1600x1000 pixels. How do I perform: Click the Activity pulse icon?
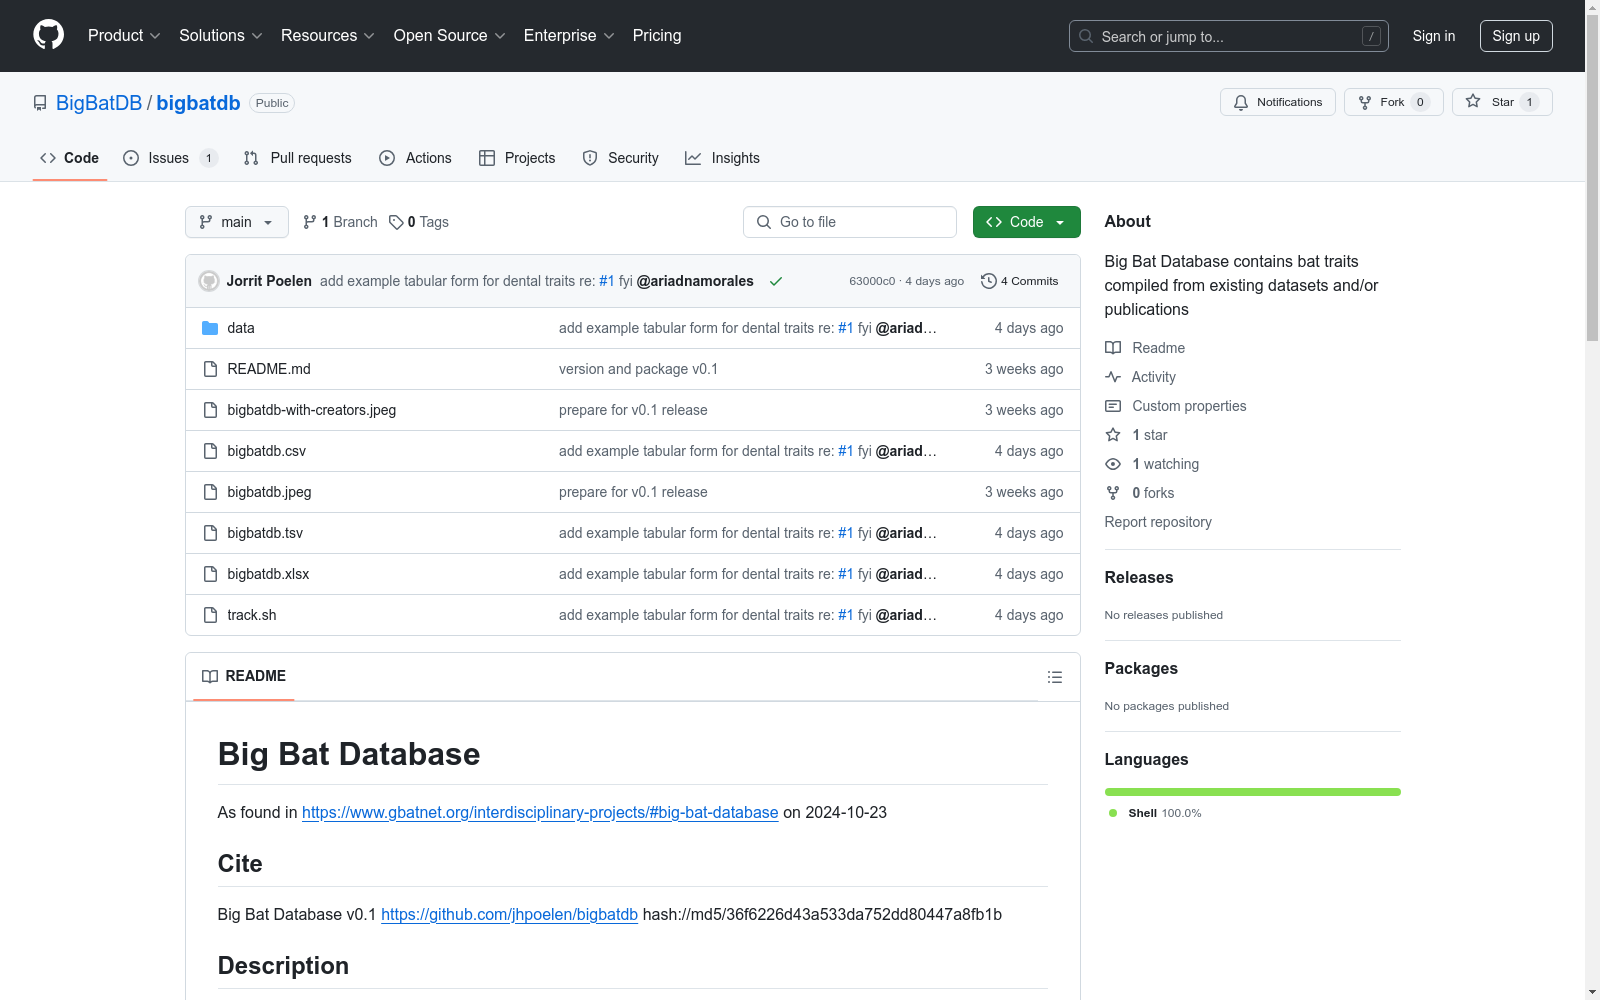tap(1113, 377)
